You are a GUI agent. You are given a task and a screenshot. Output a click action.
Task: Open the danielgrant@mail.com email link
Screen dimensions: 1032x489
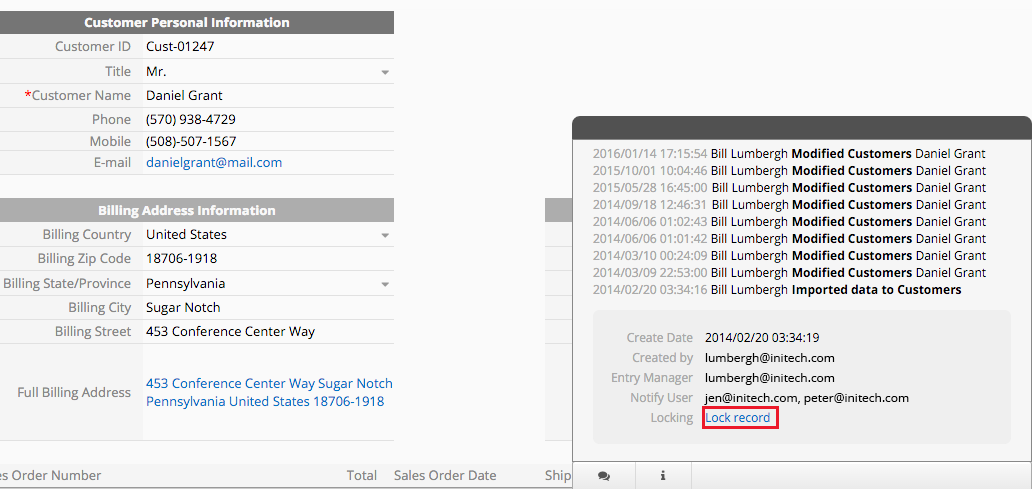click(x=214, y=162)
